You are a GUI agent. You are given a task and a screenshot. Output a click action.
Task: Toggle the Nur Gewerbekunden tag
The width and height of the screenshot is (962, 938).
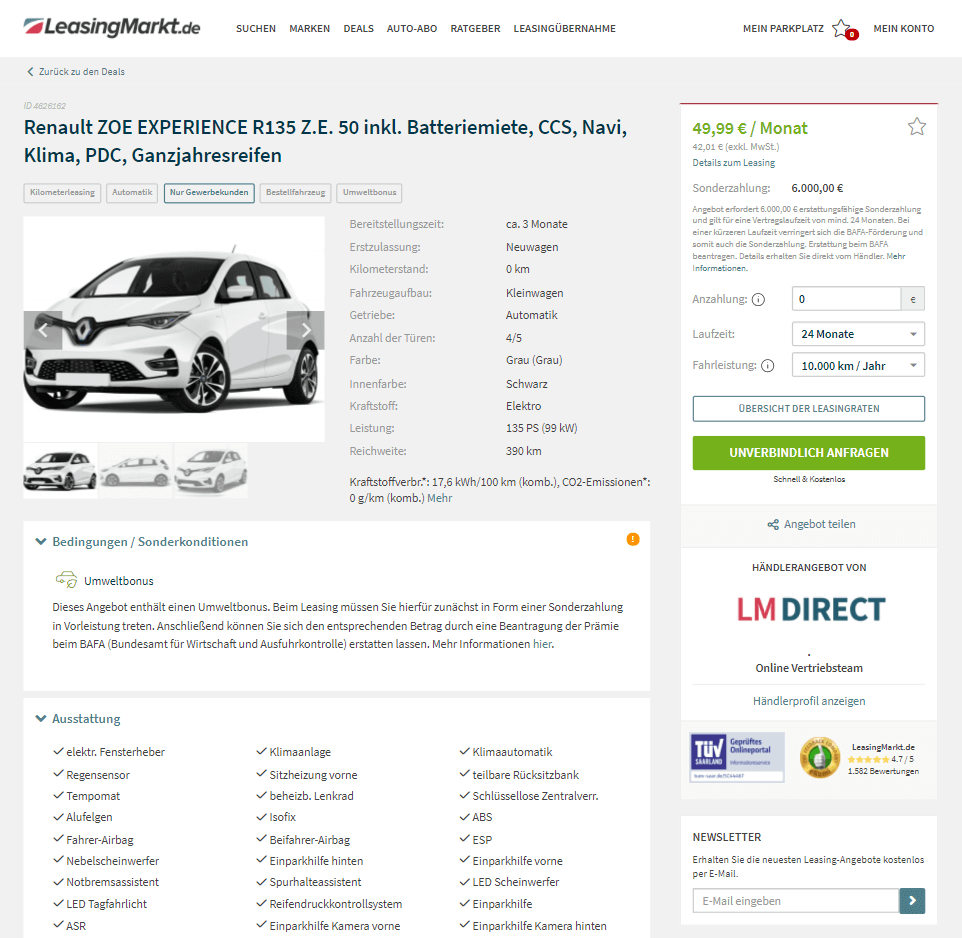pos(209,193)
